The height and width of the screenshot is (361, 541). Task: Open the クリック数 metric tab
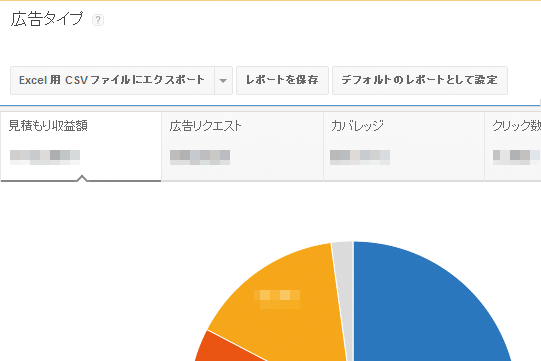tap(513, 146)
